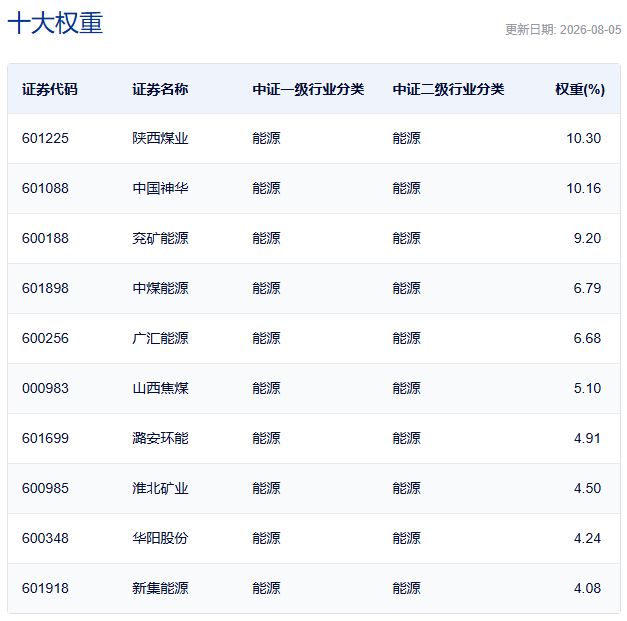The height and width of the screenshot is (621, 627).
Task: Click the 十大权重 heading
Action: click(x=55, y=23)
